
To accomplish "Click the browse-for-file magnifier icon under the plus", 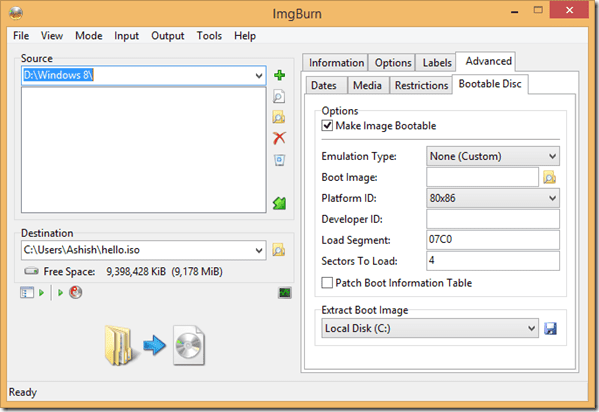I will [279, 97].
